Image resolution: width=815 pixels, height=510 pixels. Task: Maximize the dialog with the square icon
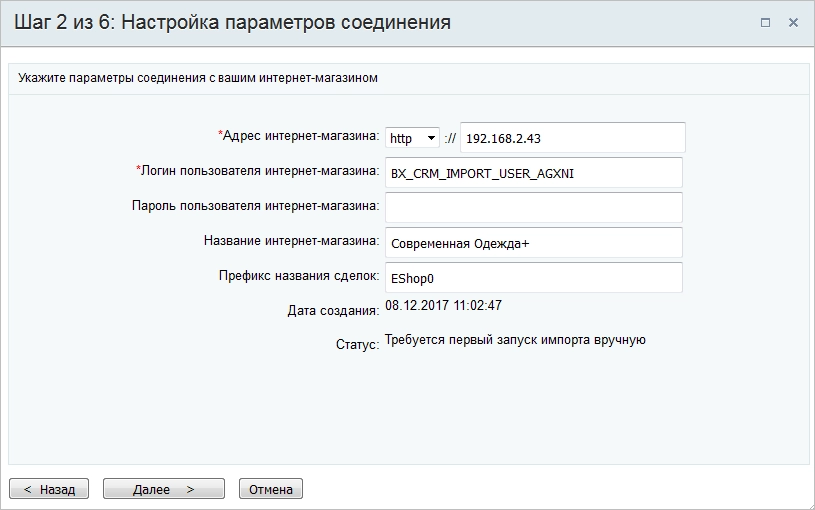(765, 22)
